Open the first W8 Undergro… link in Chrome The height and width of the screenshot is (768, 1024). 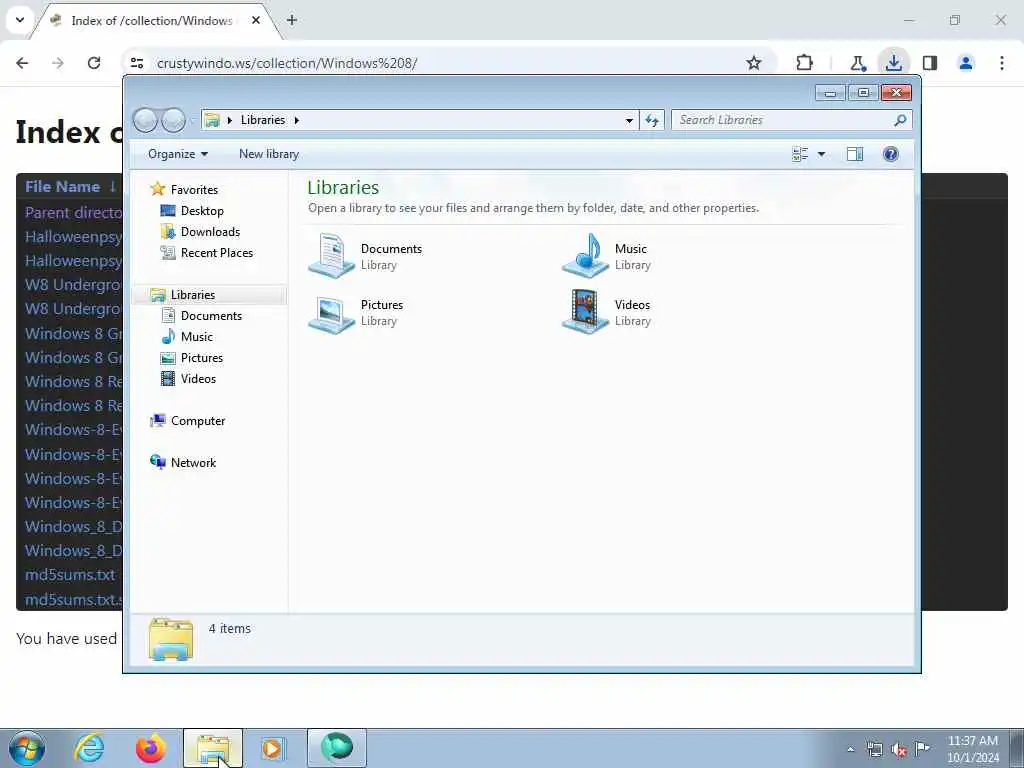[73, 285]
